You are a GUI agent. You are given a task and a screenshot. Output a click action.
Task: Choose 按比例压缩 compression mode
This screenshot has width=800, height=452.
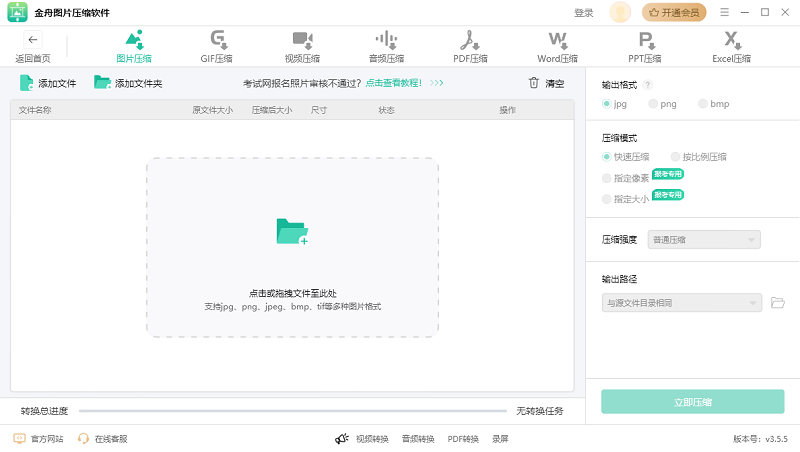[675, 157]
